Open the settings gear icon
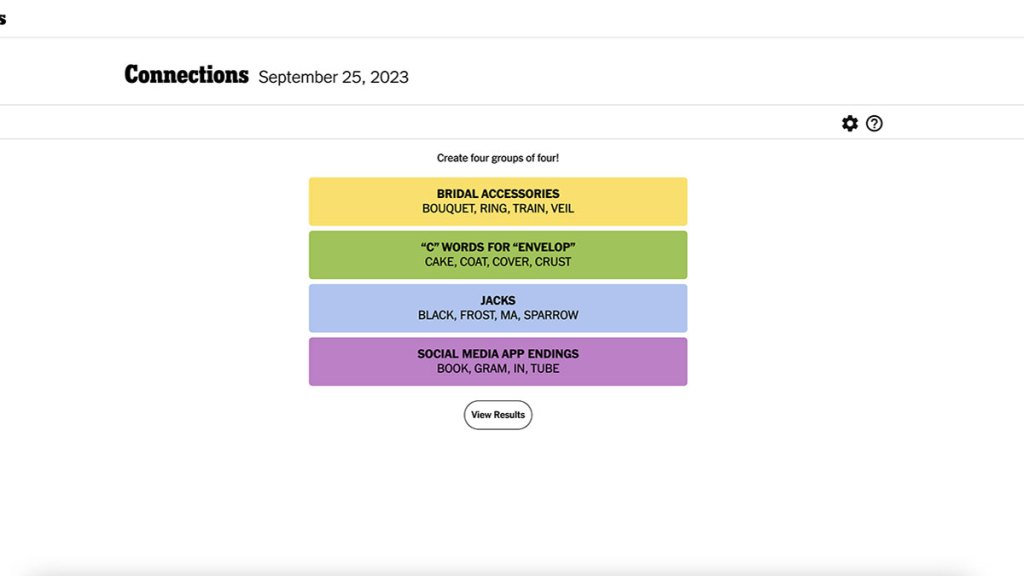 [x=850, y=123]
